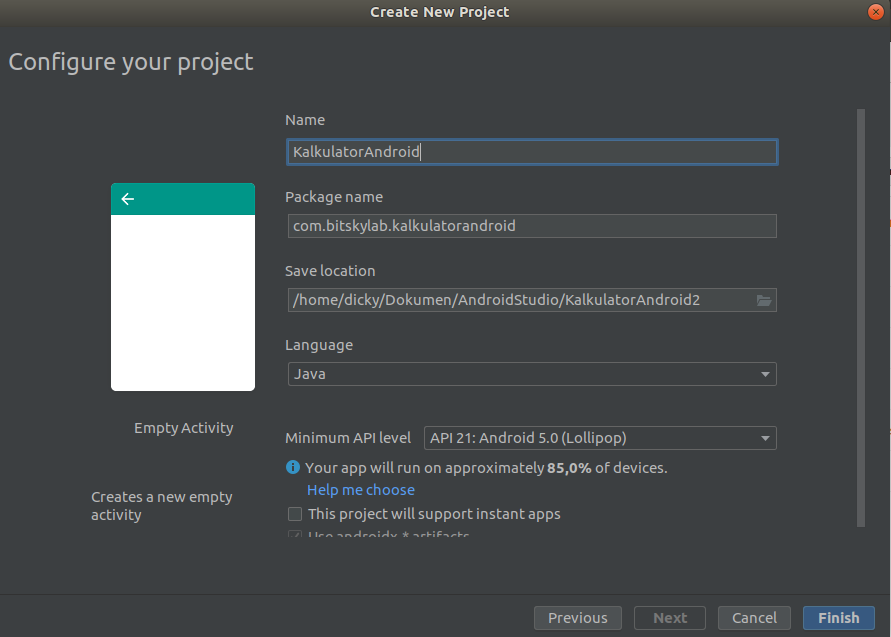Click the Empty Activity template thumbnail
Image resolution: width=891 pixels, height=637 pixels.
tap(183, 287)
